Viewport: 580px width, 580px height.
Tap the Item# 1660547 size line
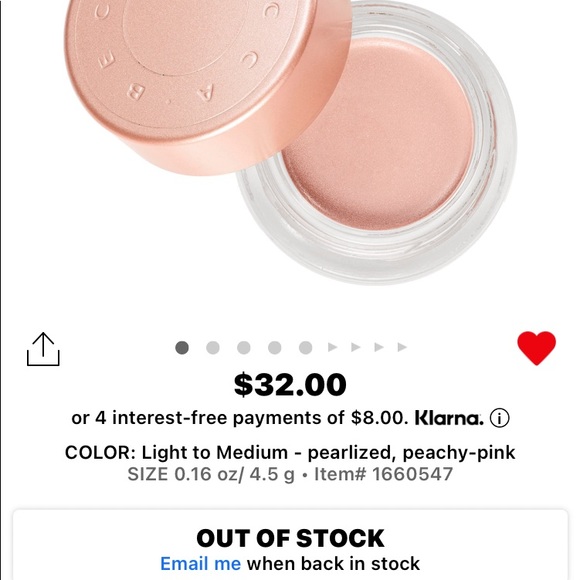click(290, 474)
